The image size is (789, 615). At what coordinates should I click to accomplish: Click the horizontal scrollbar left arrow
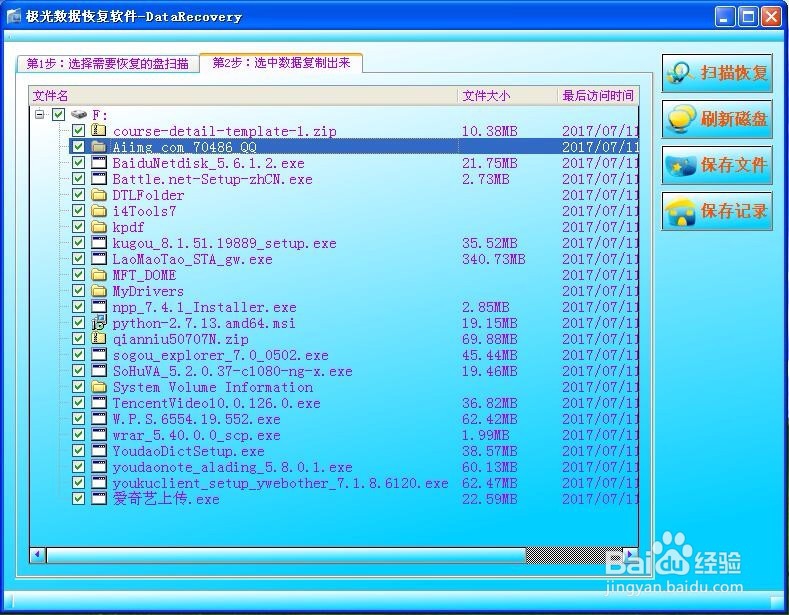pos(38,555)
